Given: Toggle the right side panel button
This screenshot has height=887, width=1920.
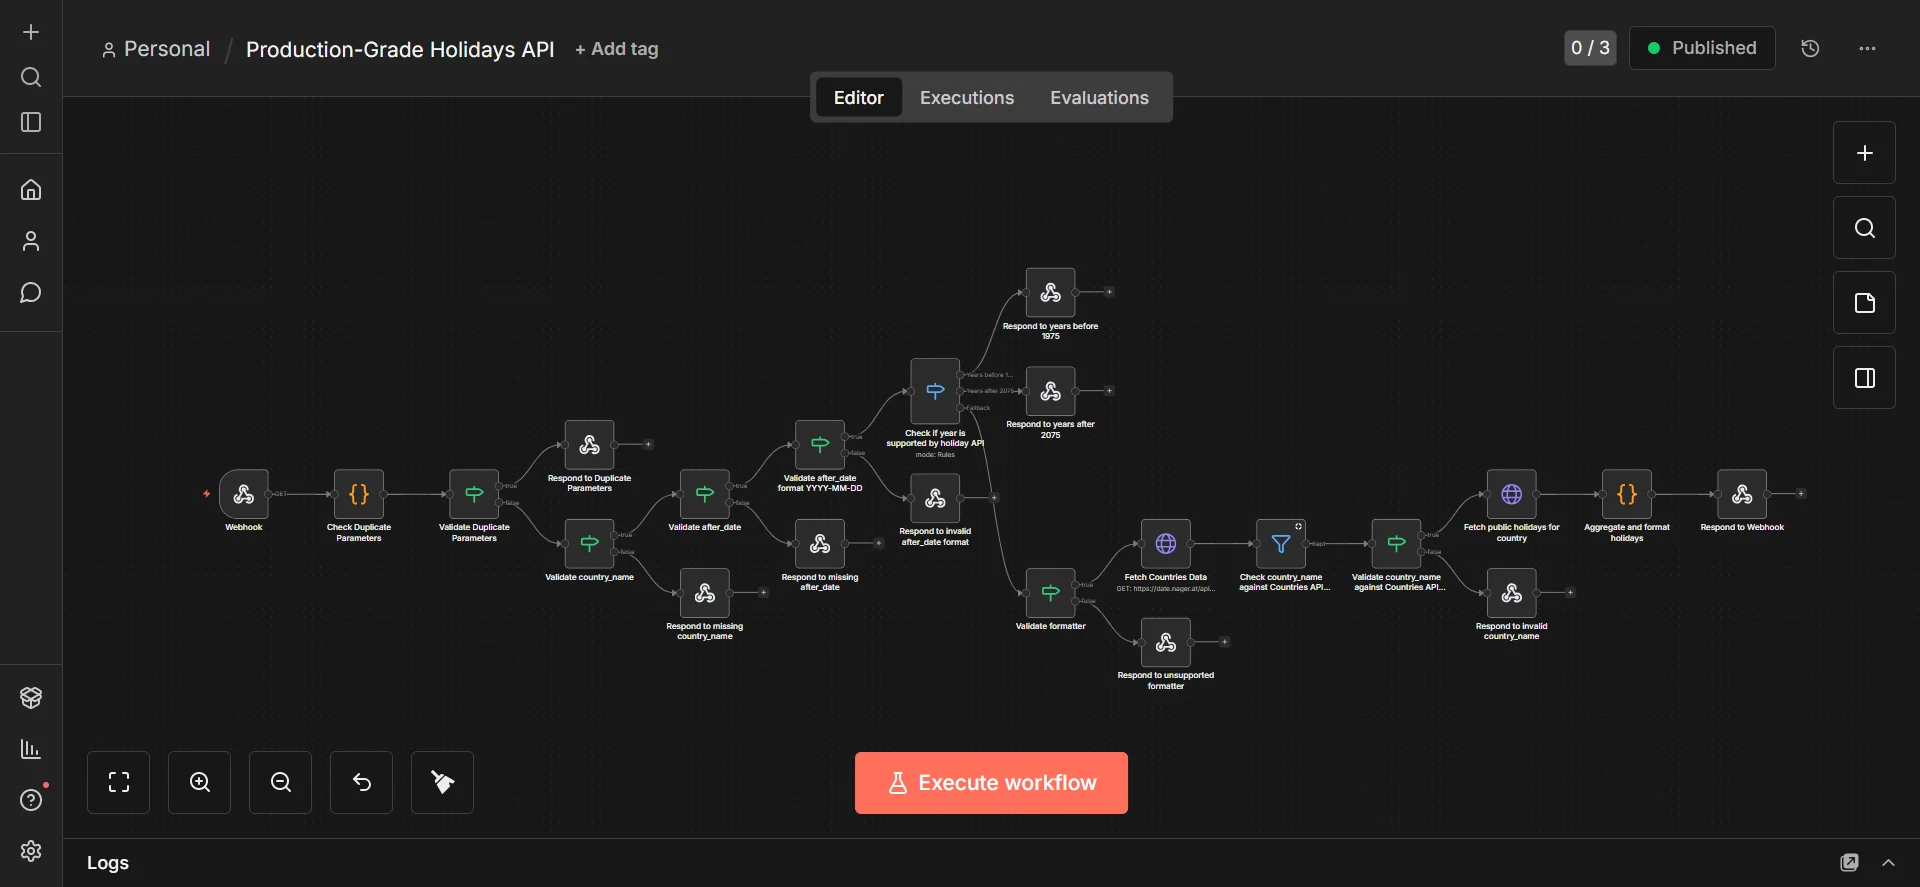Looking at the screenshot, I should click(x=1864, y=378).
